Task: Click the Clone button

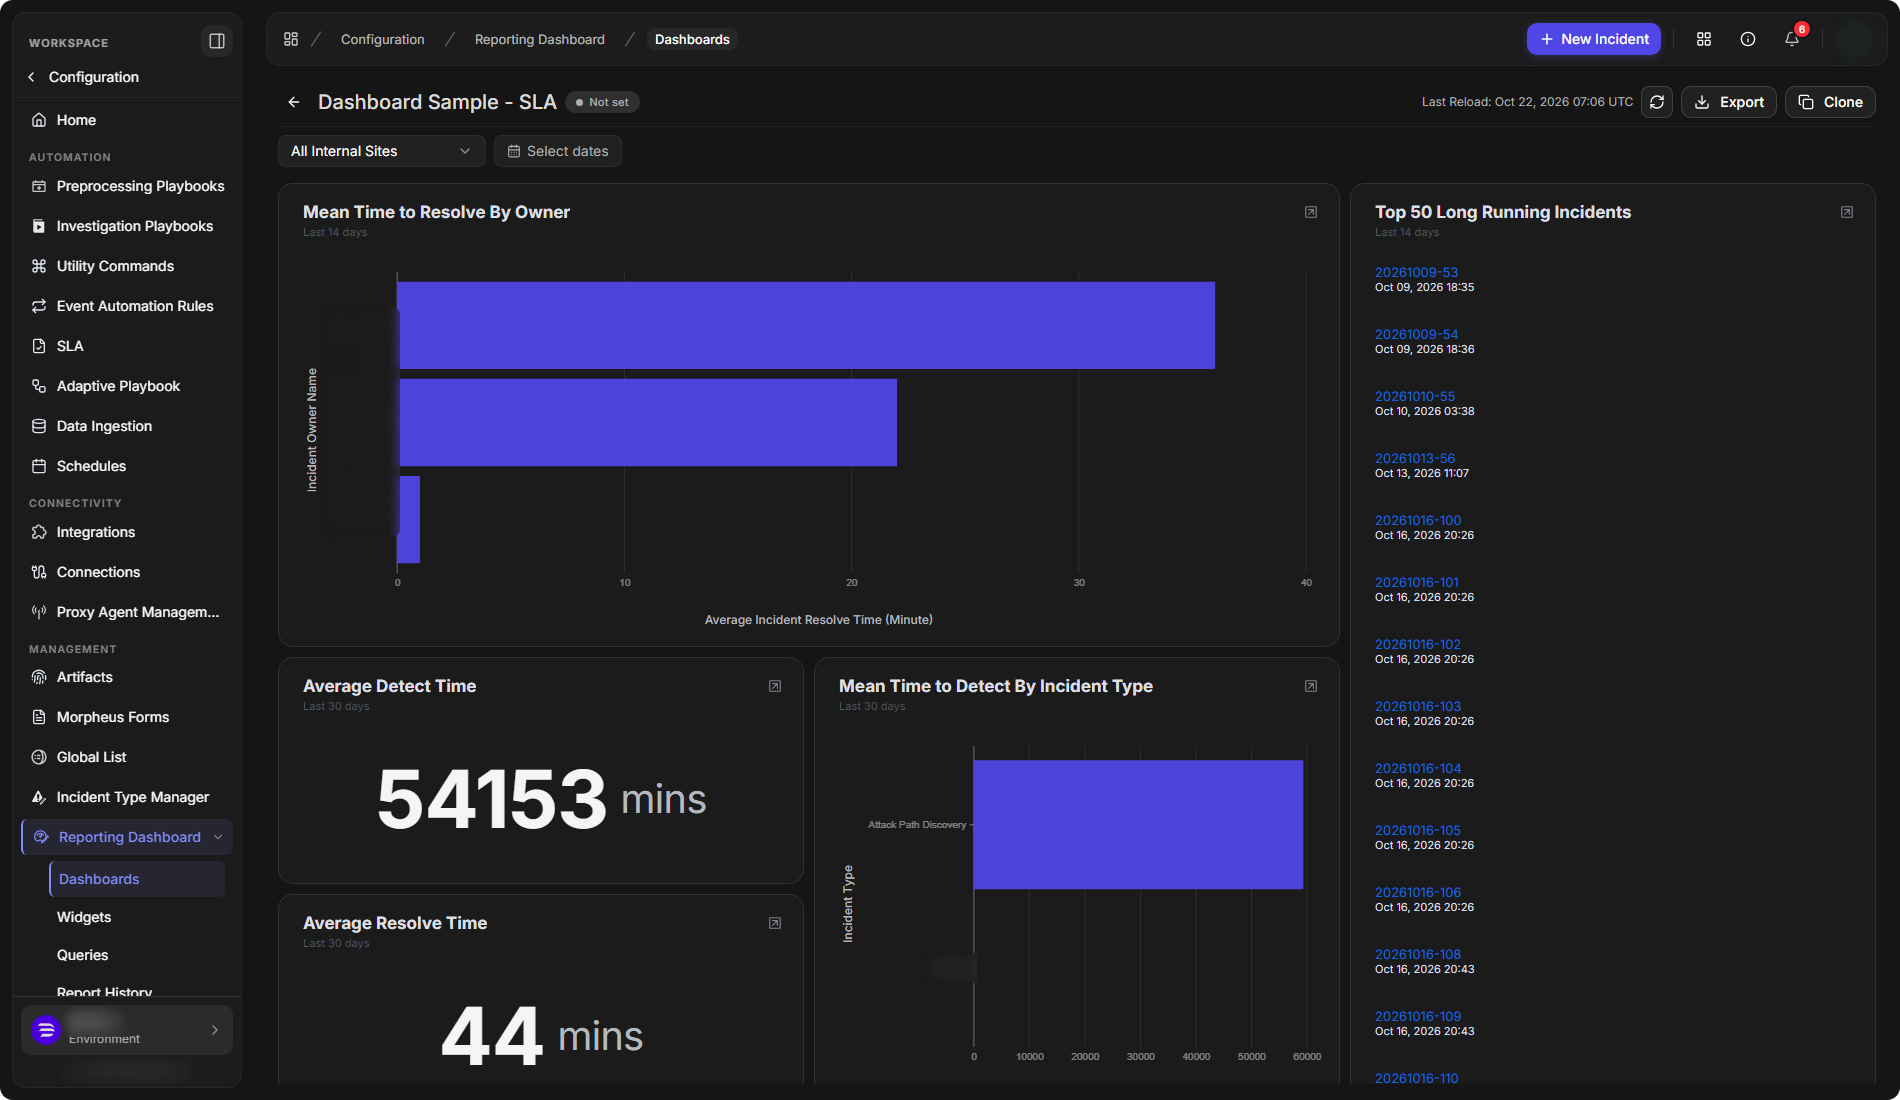Action: (x=1830, y=102)
